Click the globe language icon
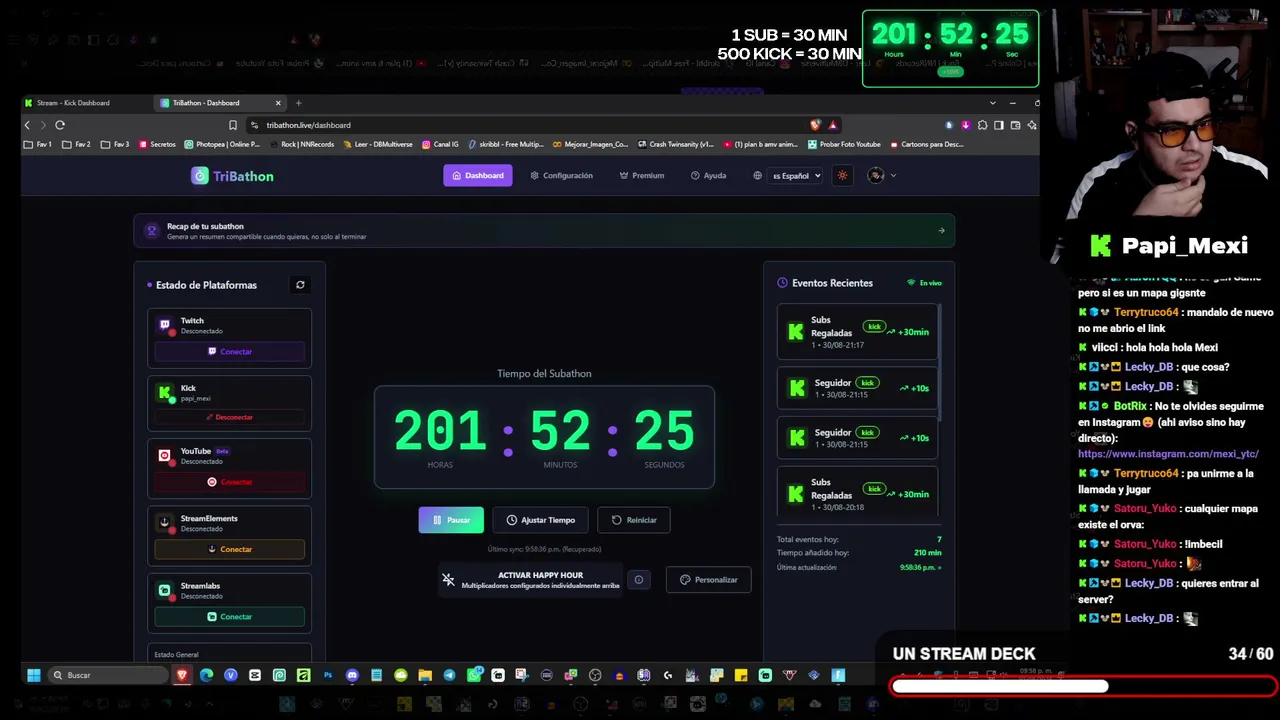Screen dimensions: 1280x720 click(x=757, y=176)
